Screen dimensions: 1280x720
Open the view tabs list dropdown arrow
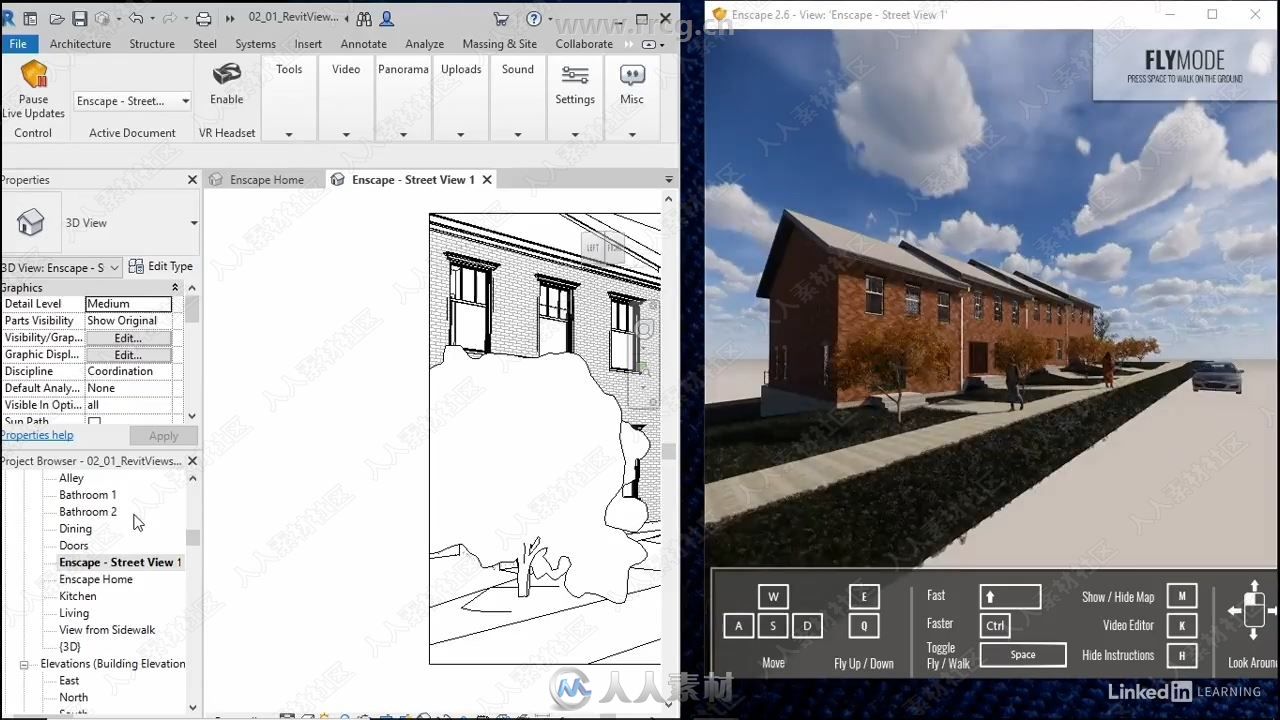click(x=669, y=180)
